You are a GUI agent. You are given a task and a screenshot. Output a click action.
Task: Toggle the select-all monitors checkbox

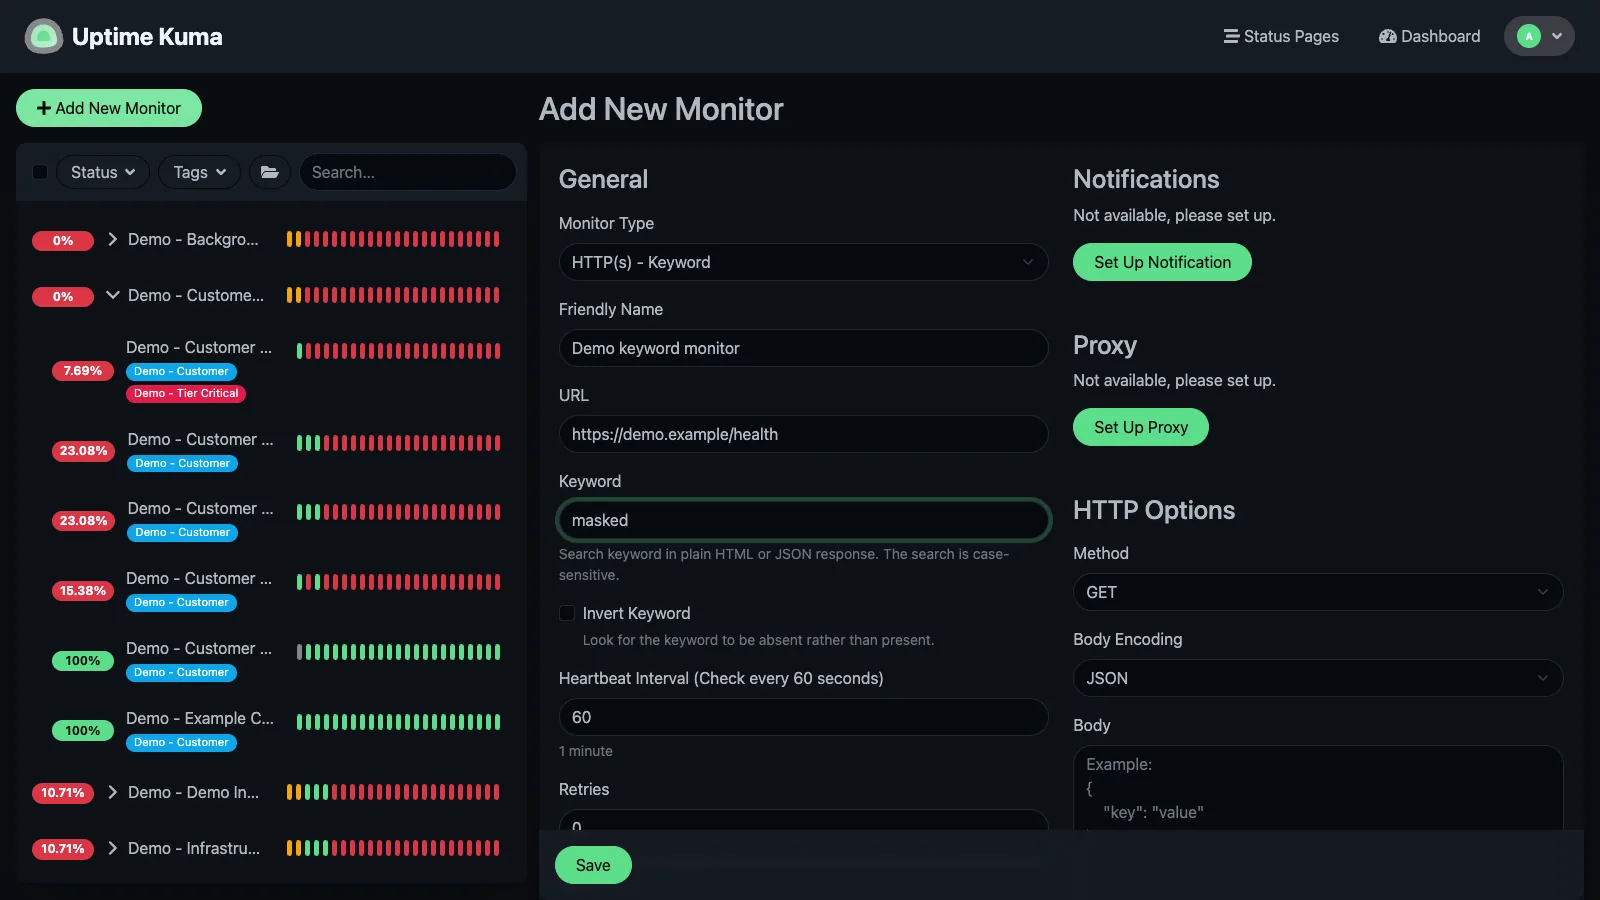(x=40, y=172)
